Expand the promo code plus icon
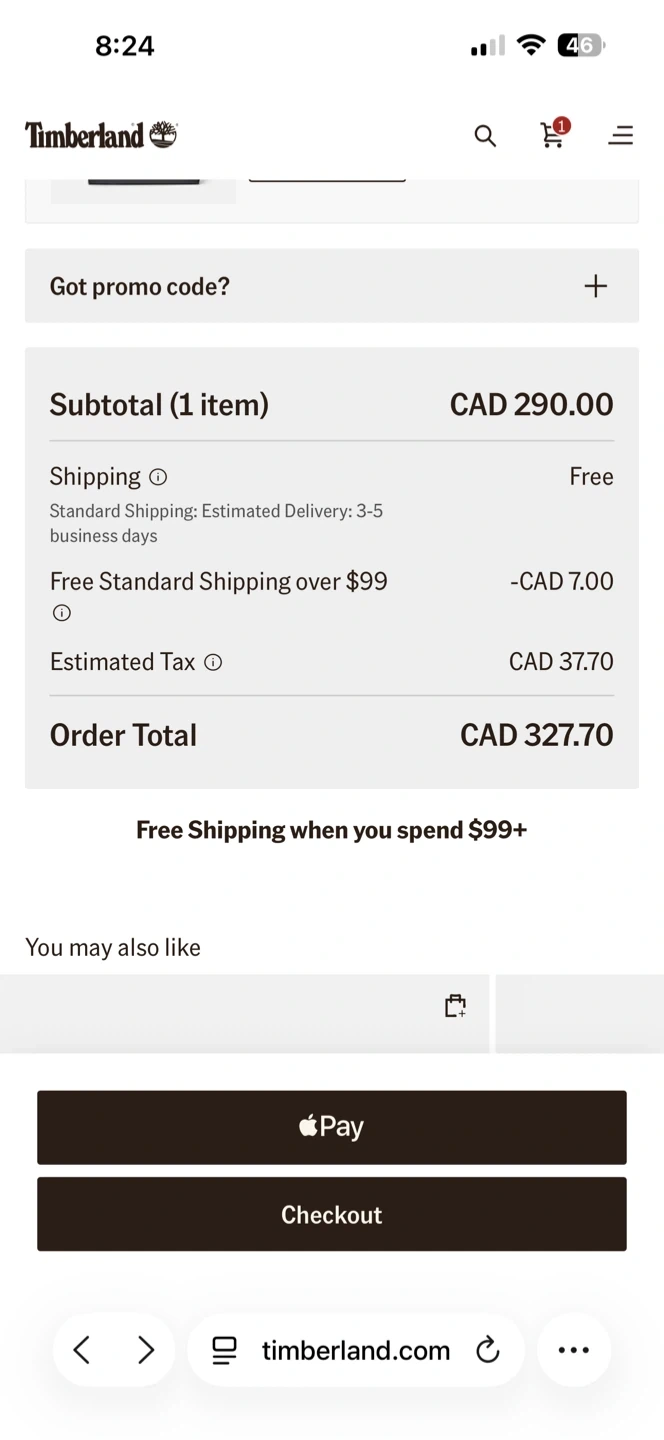664x1440 pixels. [596, 286]
